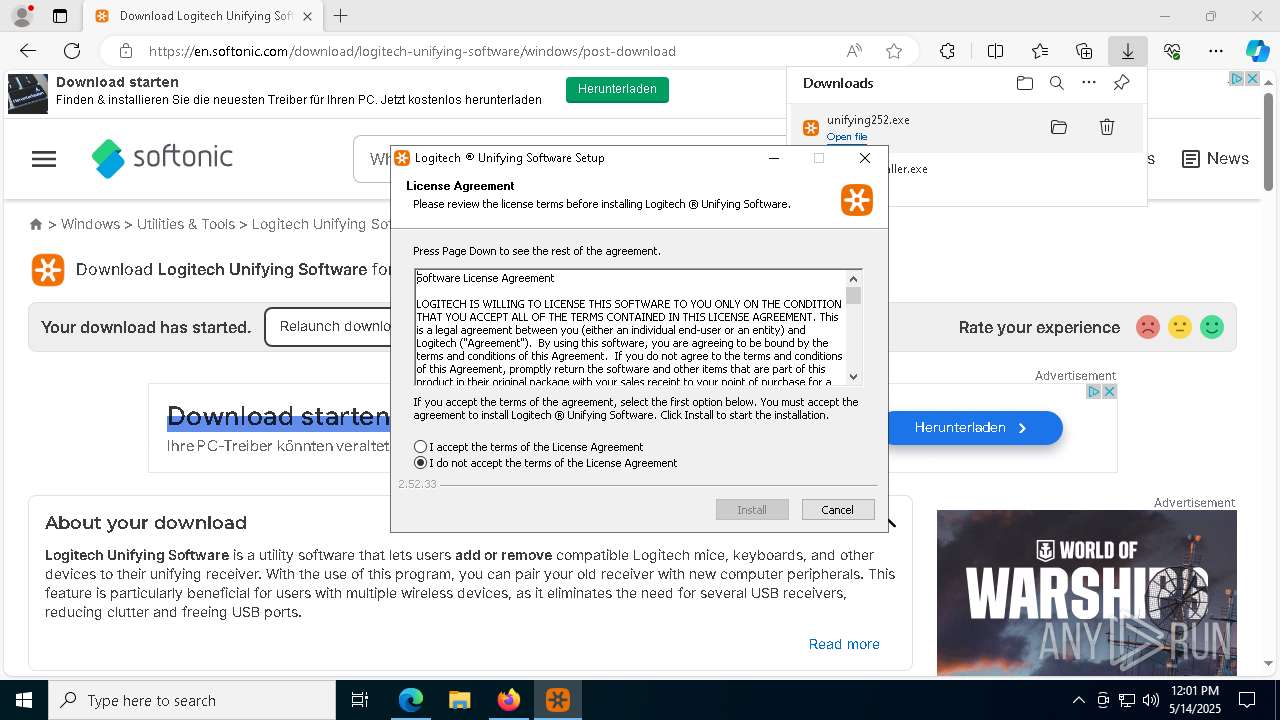Viewport: 1280px width, 720px height.
Task: Search downloads with magnifier icon
Action: tap(1057, 83)
